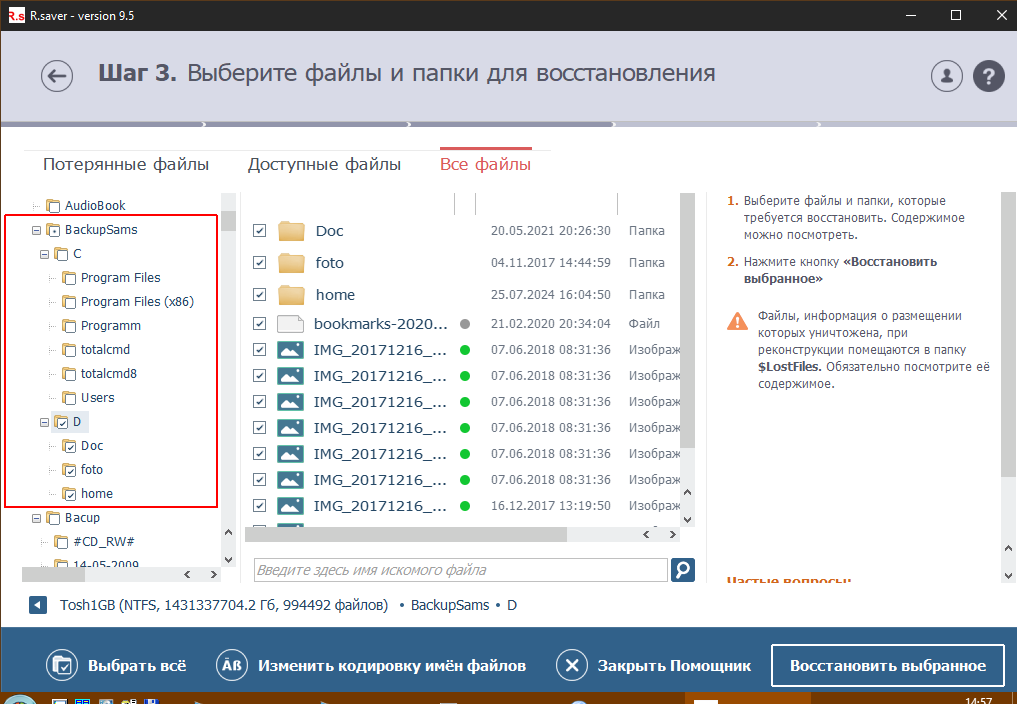Uncheck the Doc folder checkbox in file list
The height and width of the screenshot is (704, 1017).
click(x=260, y=231)
